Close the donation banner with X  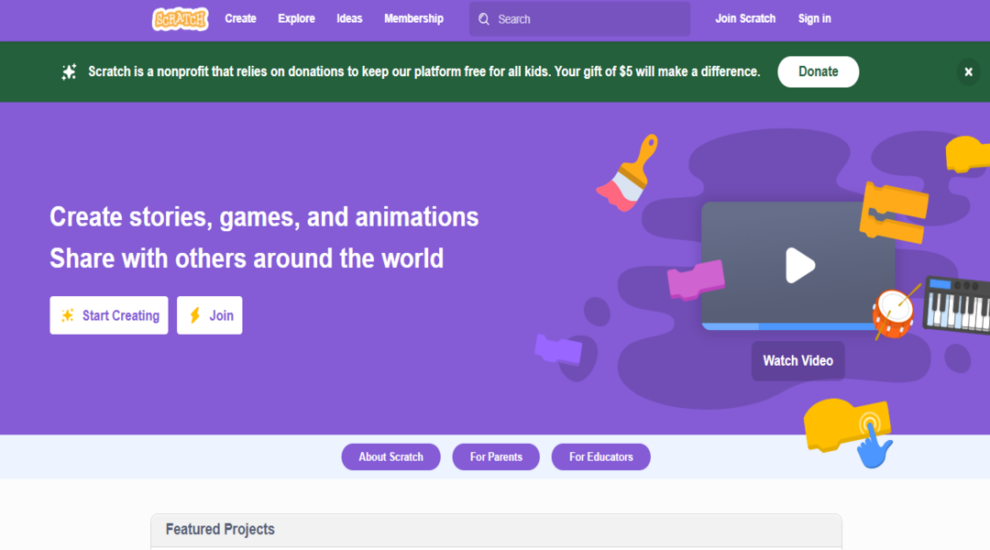[968, 72]
